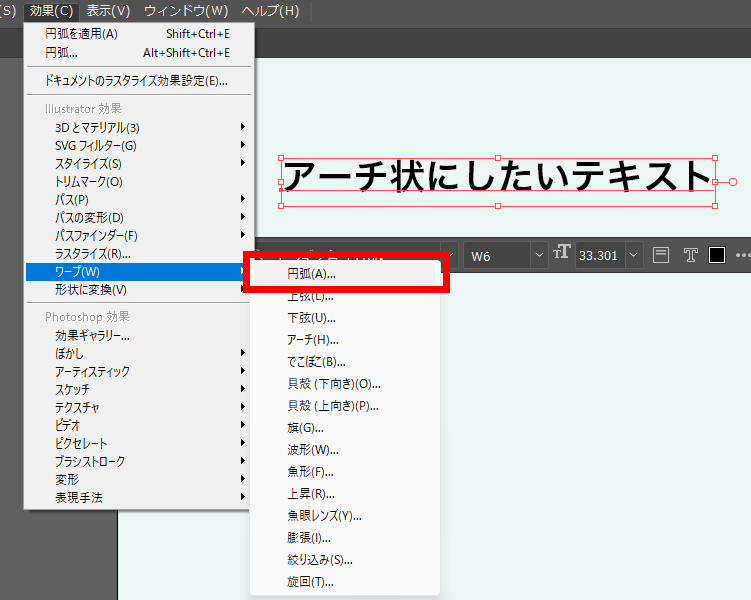Select トリムマーク(O) effect

[138, 181]
